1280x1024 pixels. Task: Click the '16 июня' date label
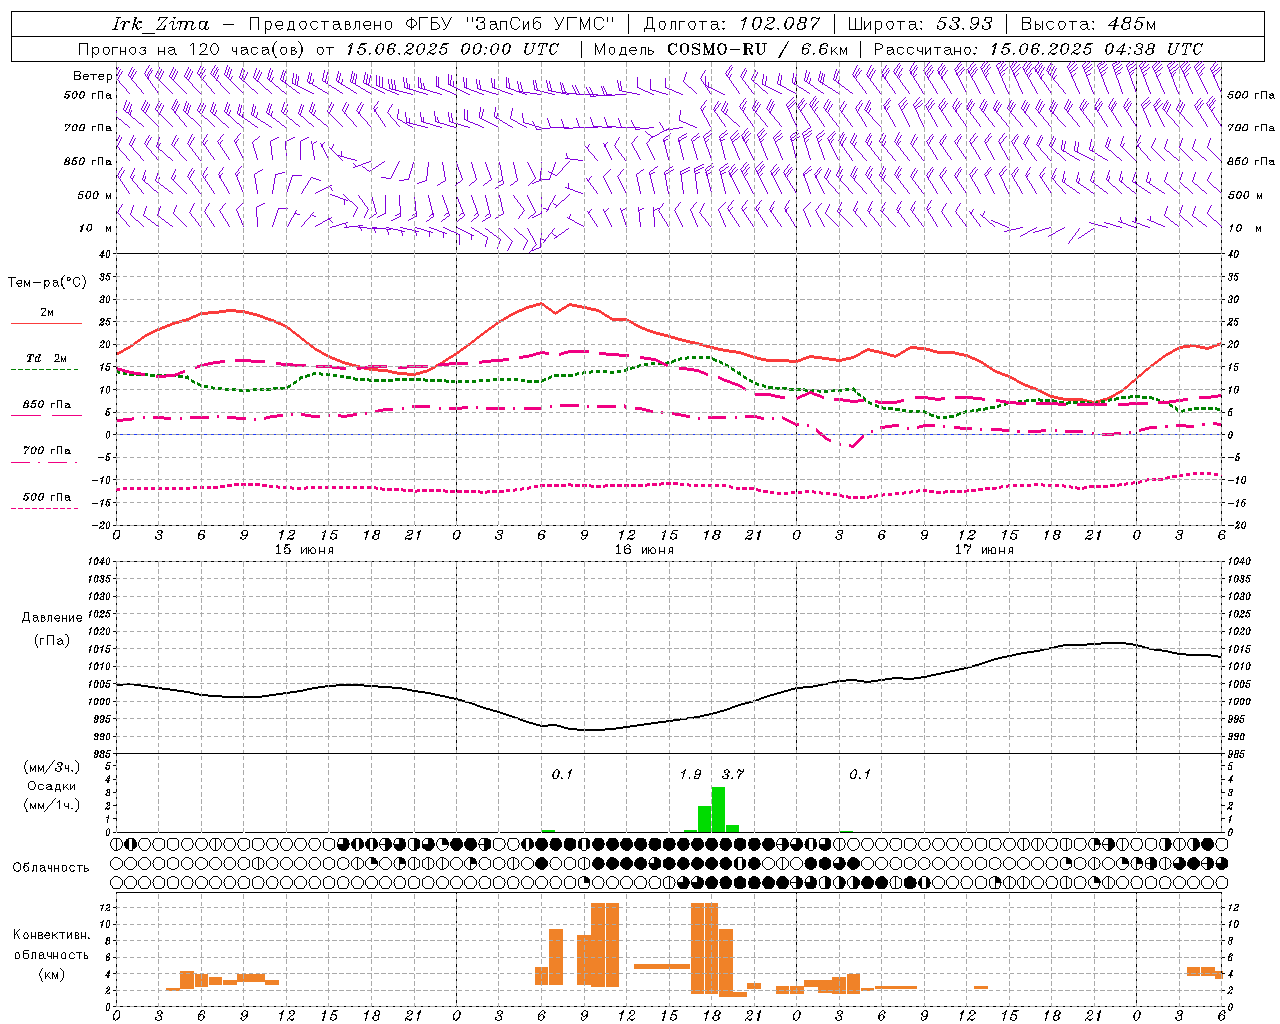(x=644, y=550)
